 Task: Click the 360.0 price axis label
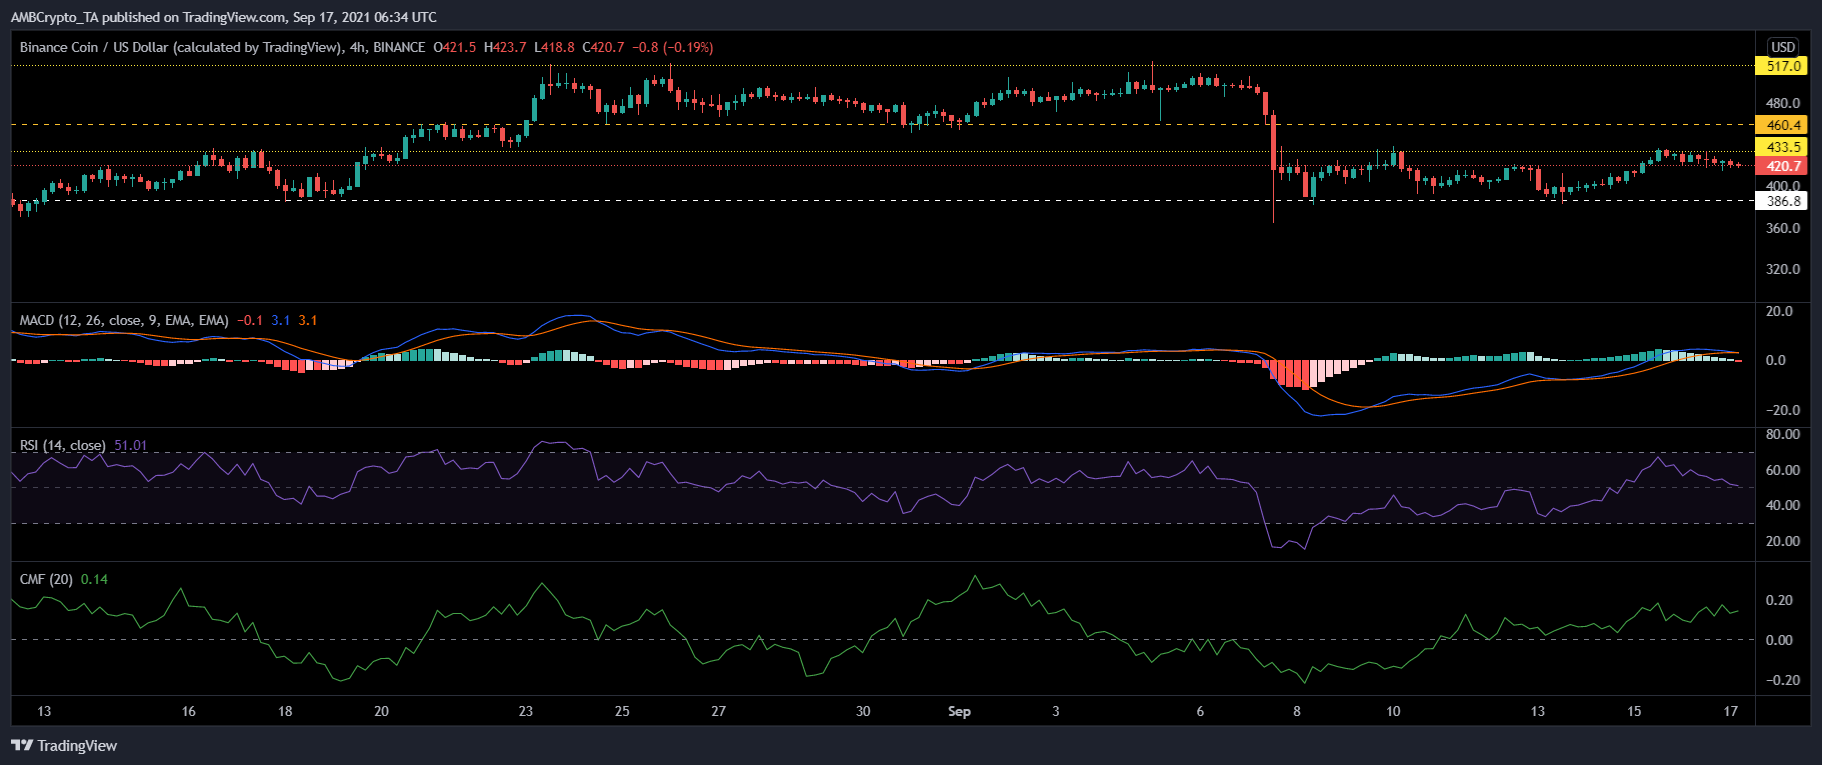1783,228
